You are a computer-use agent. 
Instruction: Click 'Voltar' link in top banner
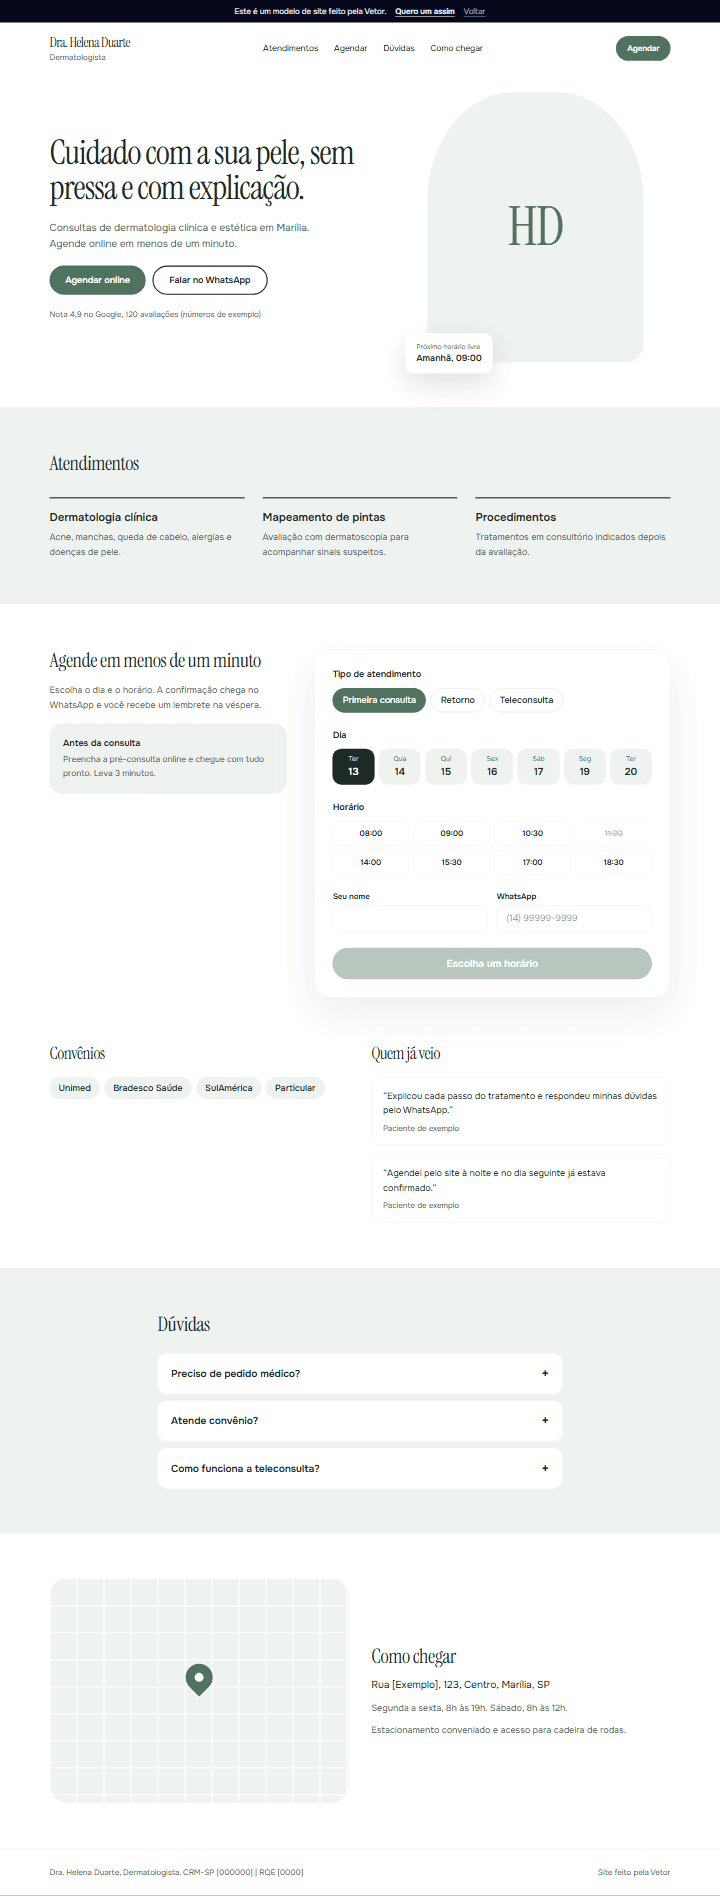[475, 11]
